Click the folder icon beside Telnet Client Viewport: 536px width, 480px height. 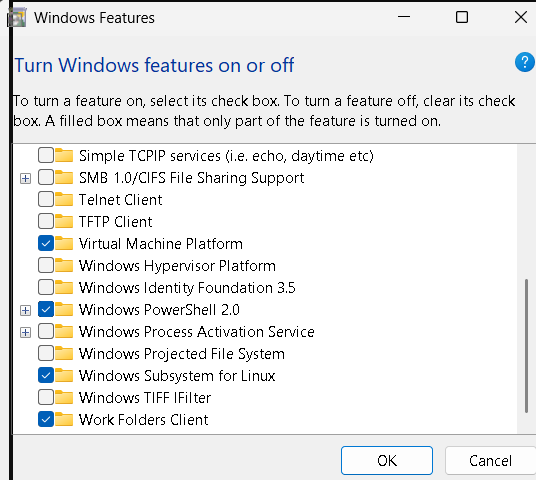pos(64,200)
